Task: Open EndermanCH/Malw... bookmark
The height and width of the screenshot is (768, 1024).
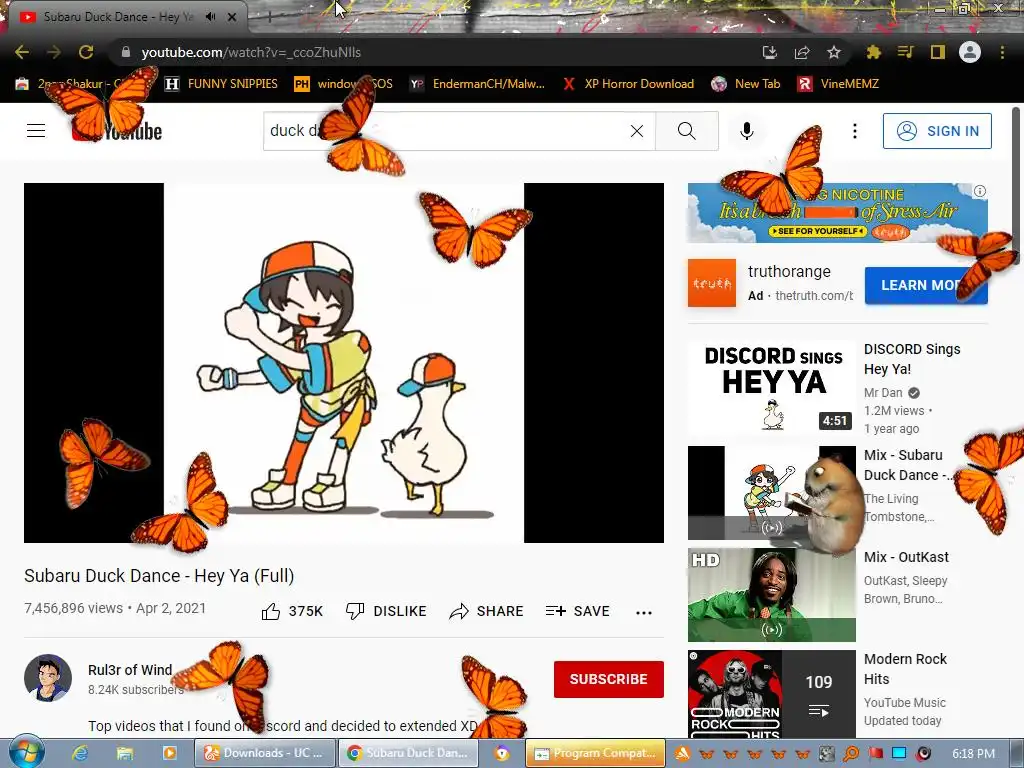Action: point(477,84)
